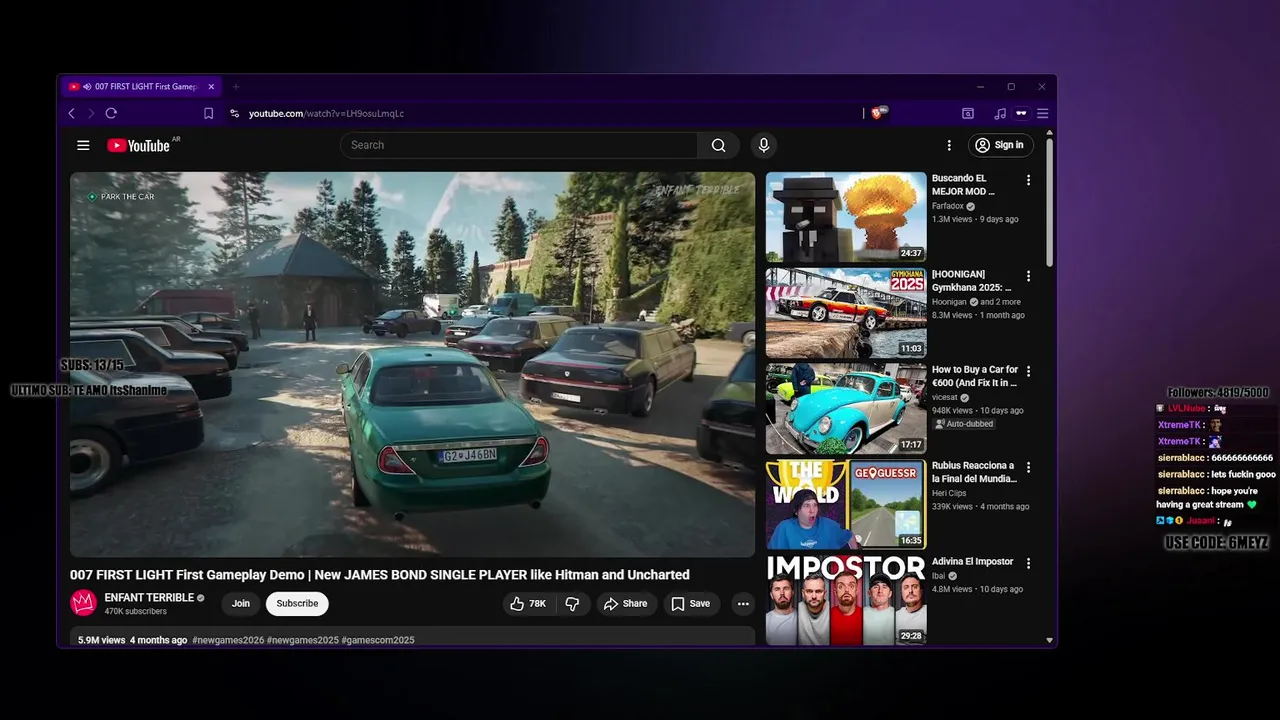Image resolution: width=1280 pixels, height=720 pixels.
Task: Dislike the video with thumbs down
Action: (x=572, y=603)
